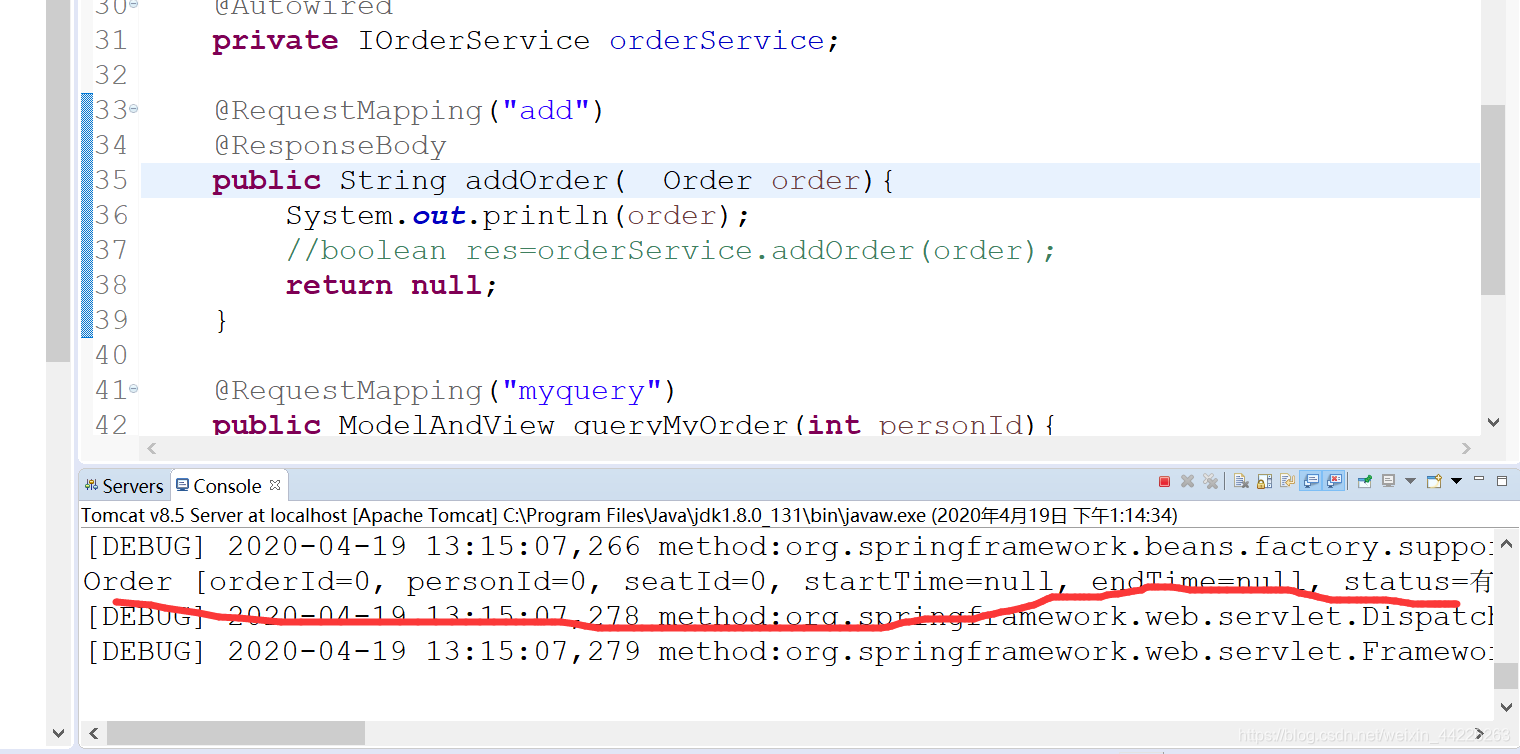Image resolution: width=1520 pixels, height=754 pixels.
Task: Click the editor vertical scrollbar thumb
Action: point(1492,200)
